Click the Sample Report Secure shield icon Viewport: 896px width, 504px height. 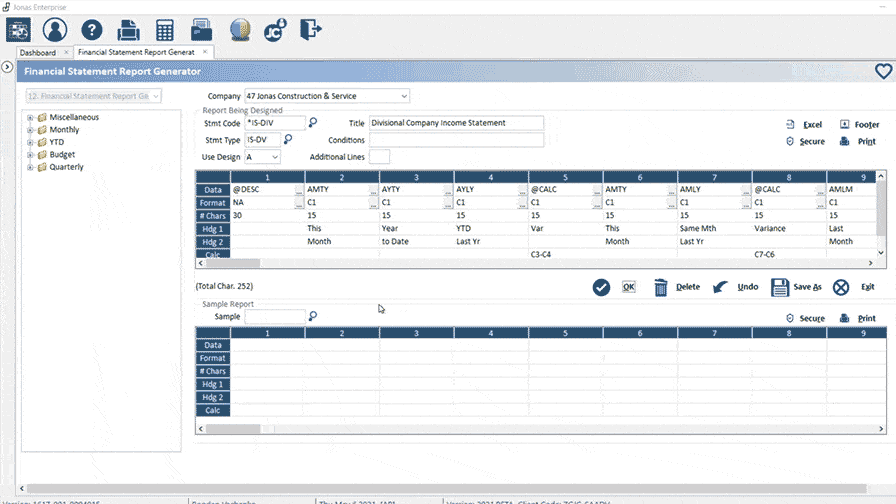point(790,318)
